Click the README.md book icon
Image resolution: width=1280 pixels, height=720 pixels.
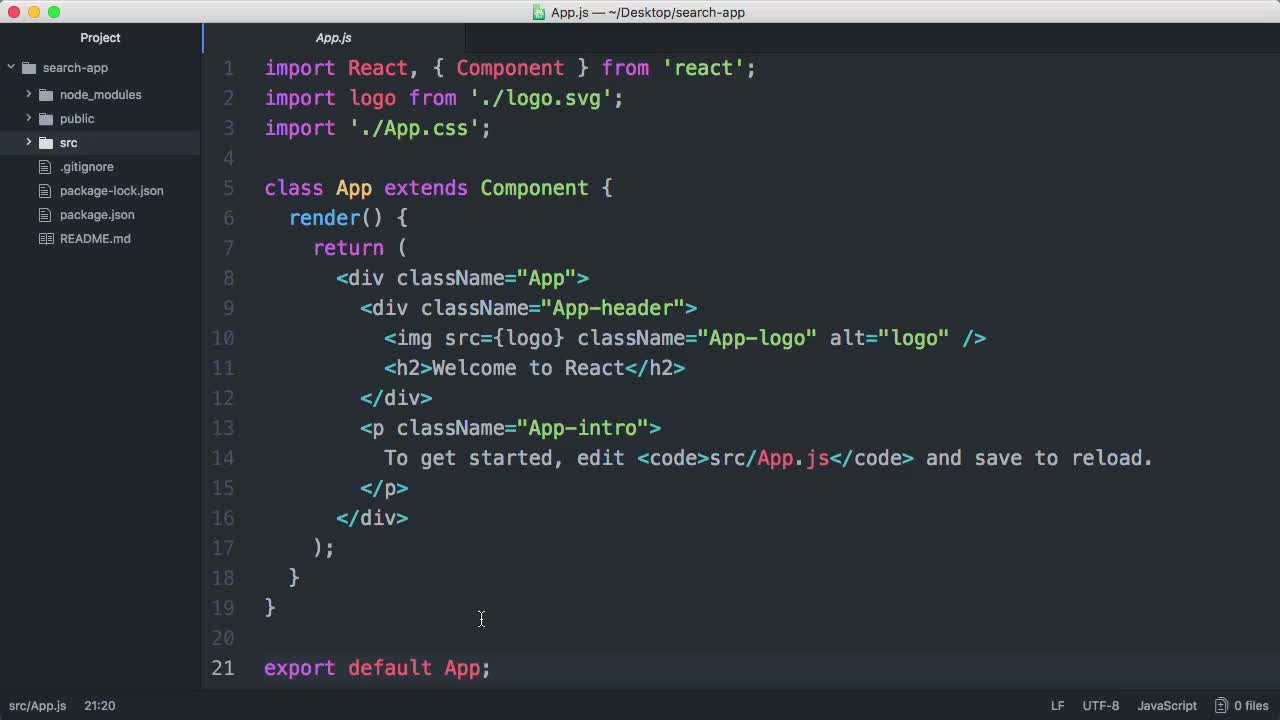click(46, 239)
